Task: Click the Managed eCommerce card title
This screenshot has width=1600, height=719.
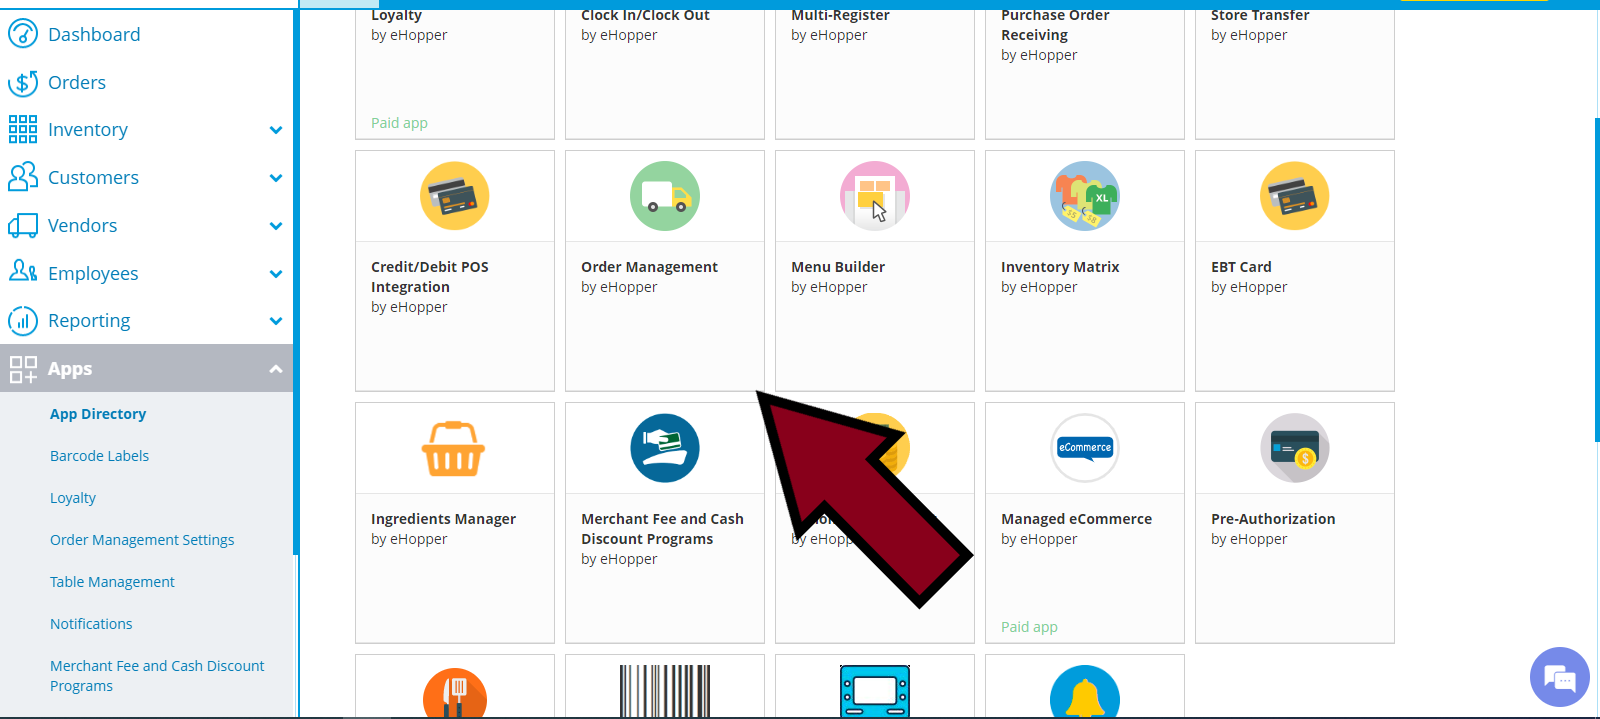Action: (x=1076, y=519)
